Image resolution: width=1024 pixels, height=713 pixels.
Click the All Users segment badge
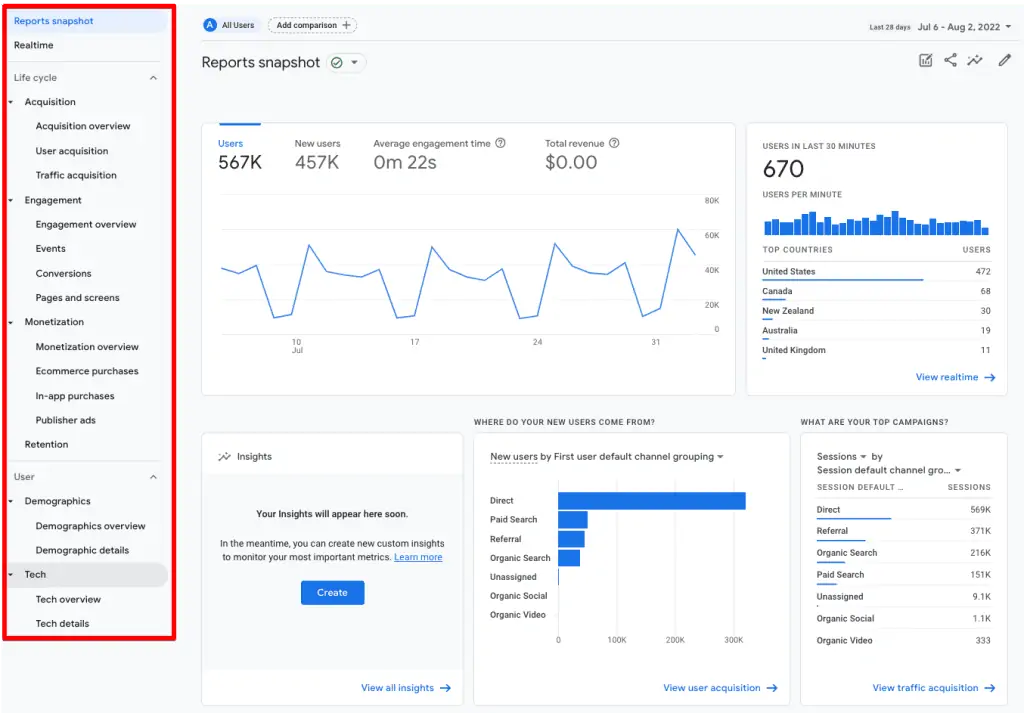click(231, 25)
